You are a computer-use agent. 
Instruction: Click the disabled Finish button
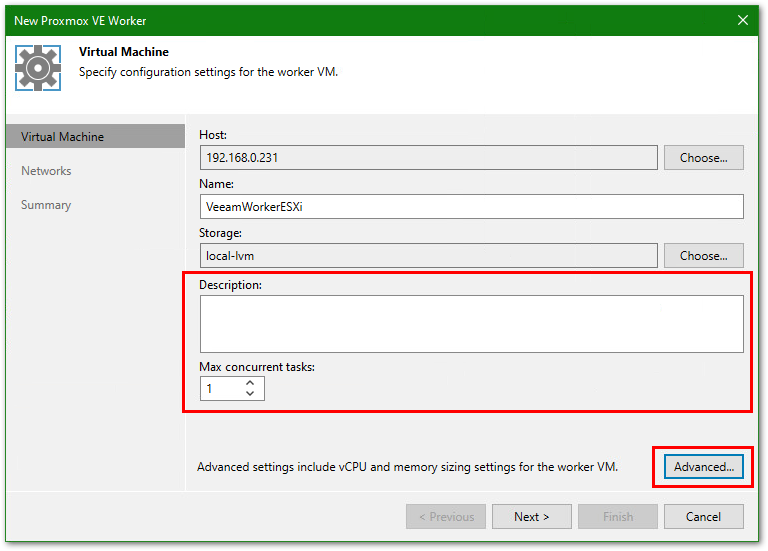pos(618,517)
